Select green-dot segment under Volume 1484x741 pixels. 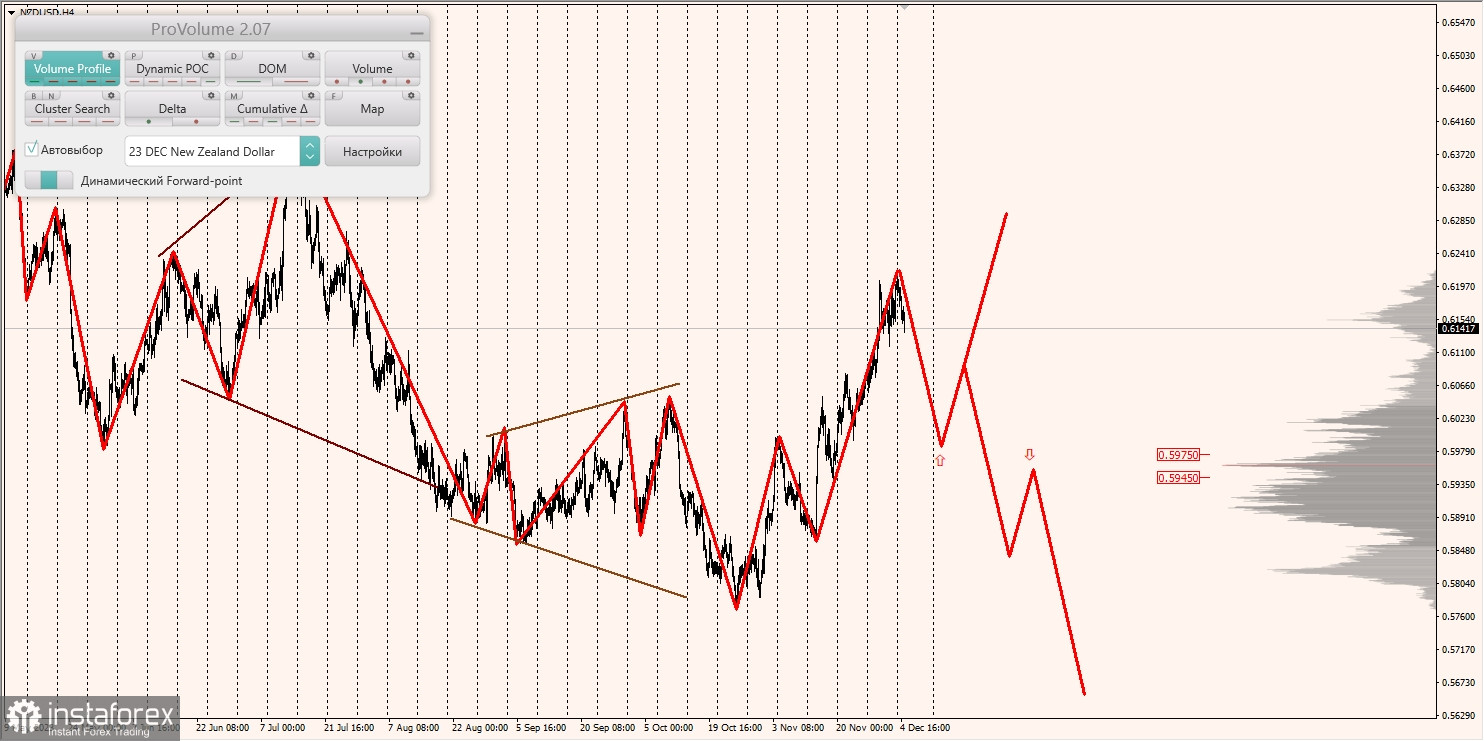point(360,81)
